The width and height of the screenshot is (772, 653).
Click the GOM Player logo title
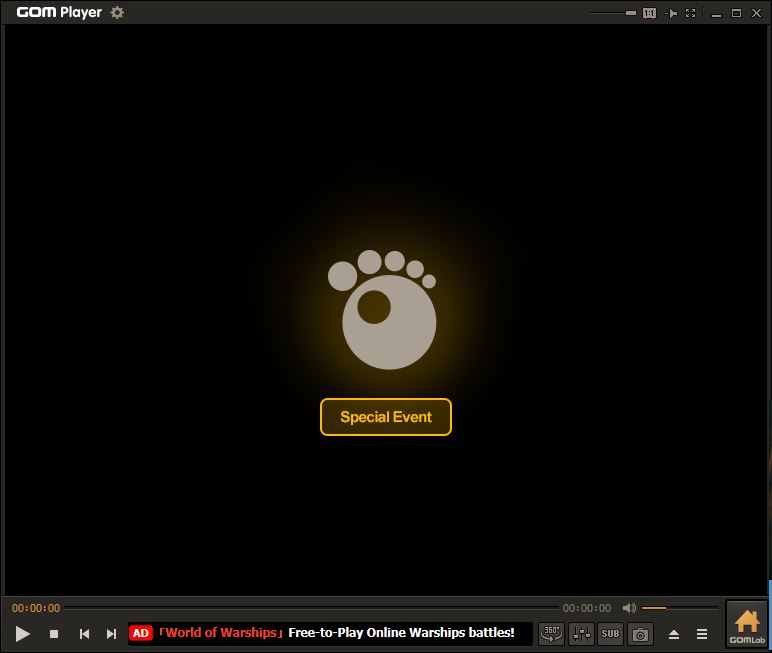(x=59, y=12)
